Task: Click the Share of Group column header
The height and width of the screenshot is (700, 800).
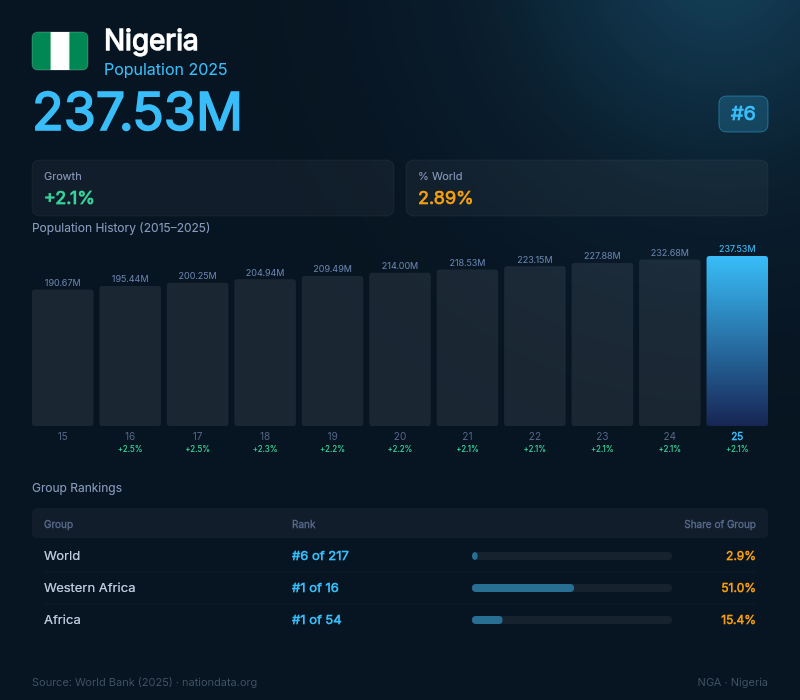Action: click(x=719, y=524)
